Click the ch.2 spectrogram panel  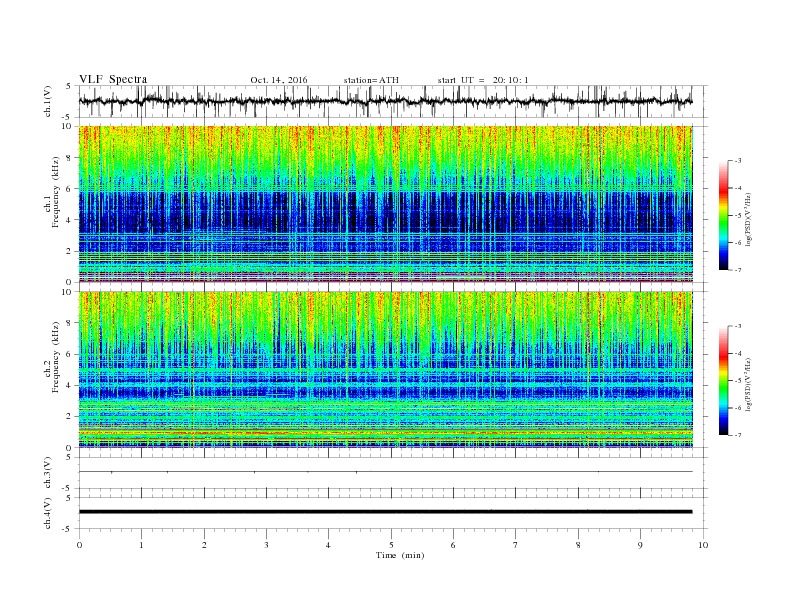[386, 370]
